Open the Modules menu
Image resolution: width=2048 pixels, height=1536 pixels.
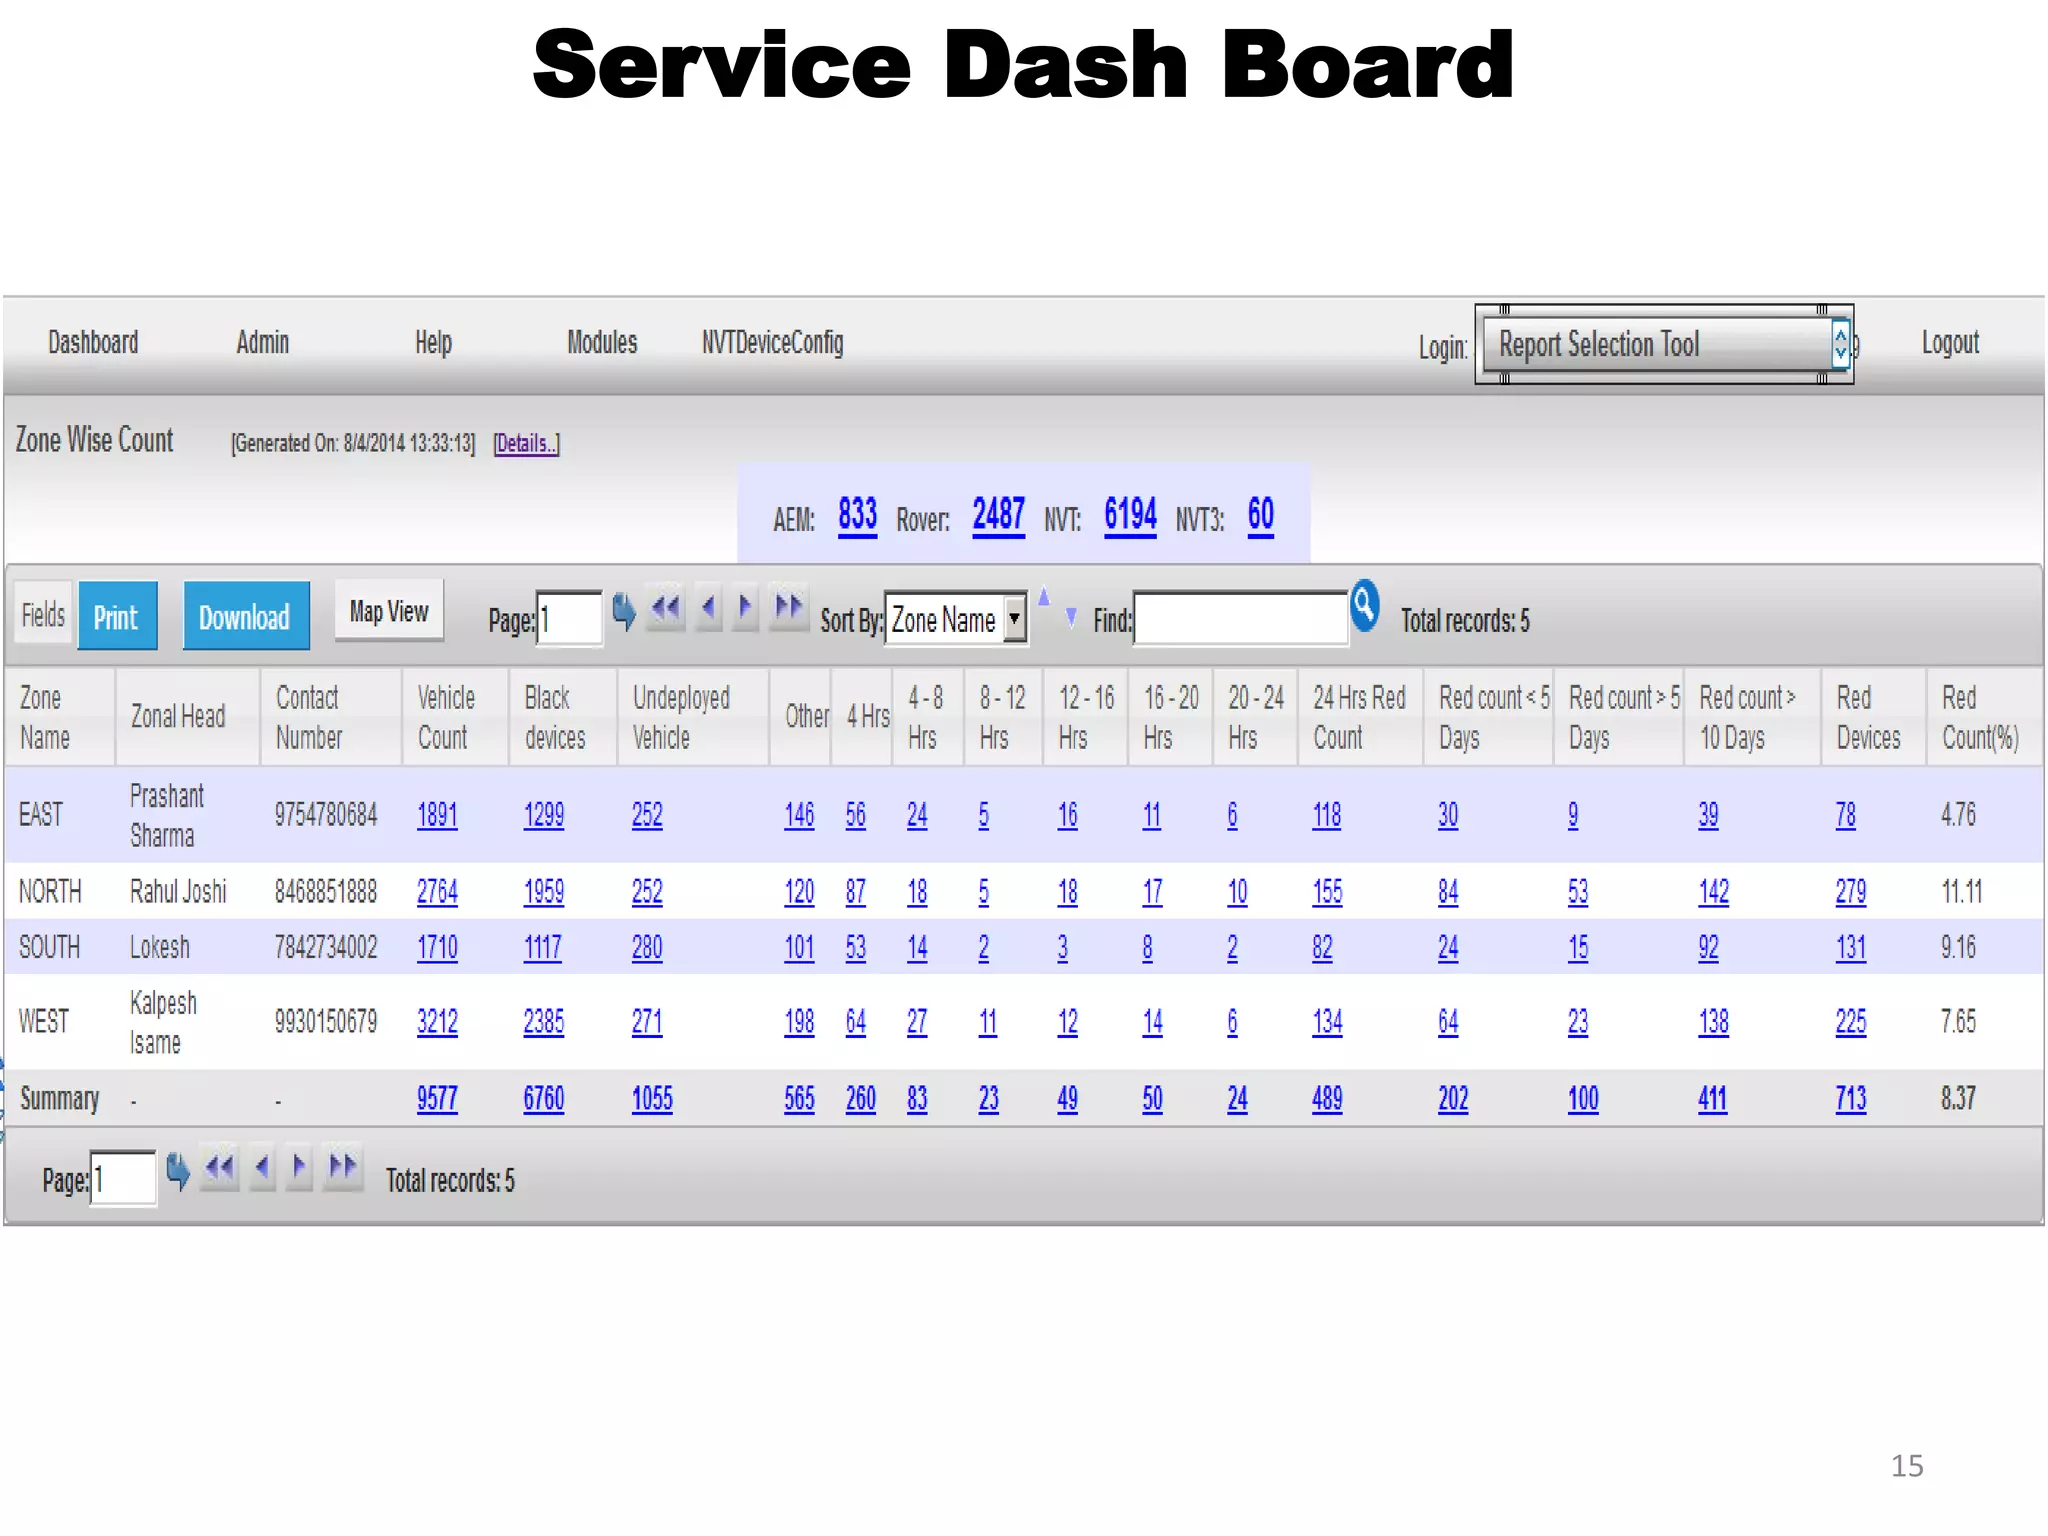[602, 343]
